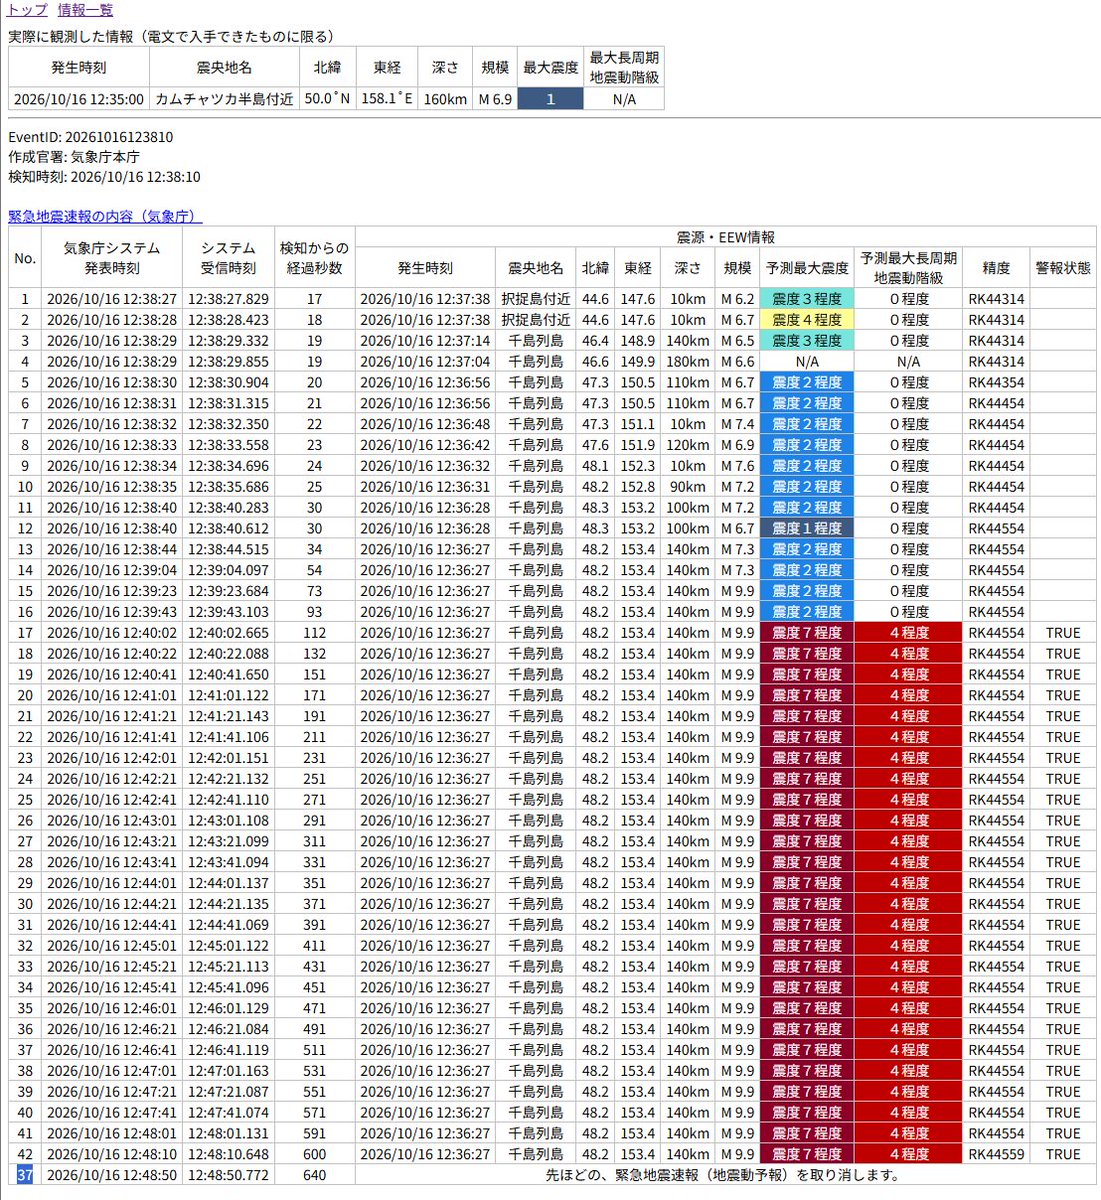Click the 46.6 latitude cell

pyautogui.click(x=595, y=362)
